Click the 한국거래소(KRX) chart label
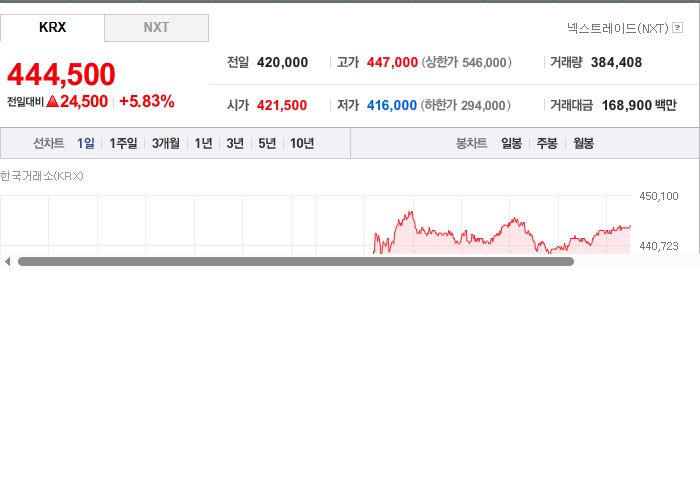Screen dimensions: 700x490 tap(42, 176)
